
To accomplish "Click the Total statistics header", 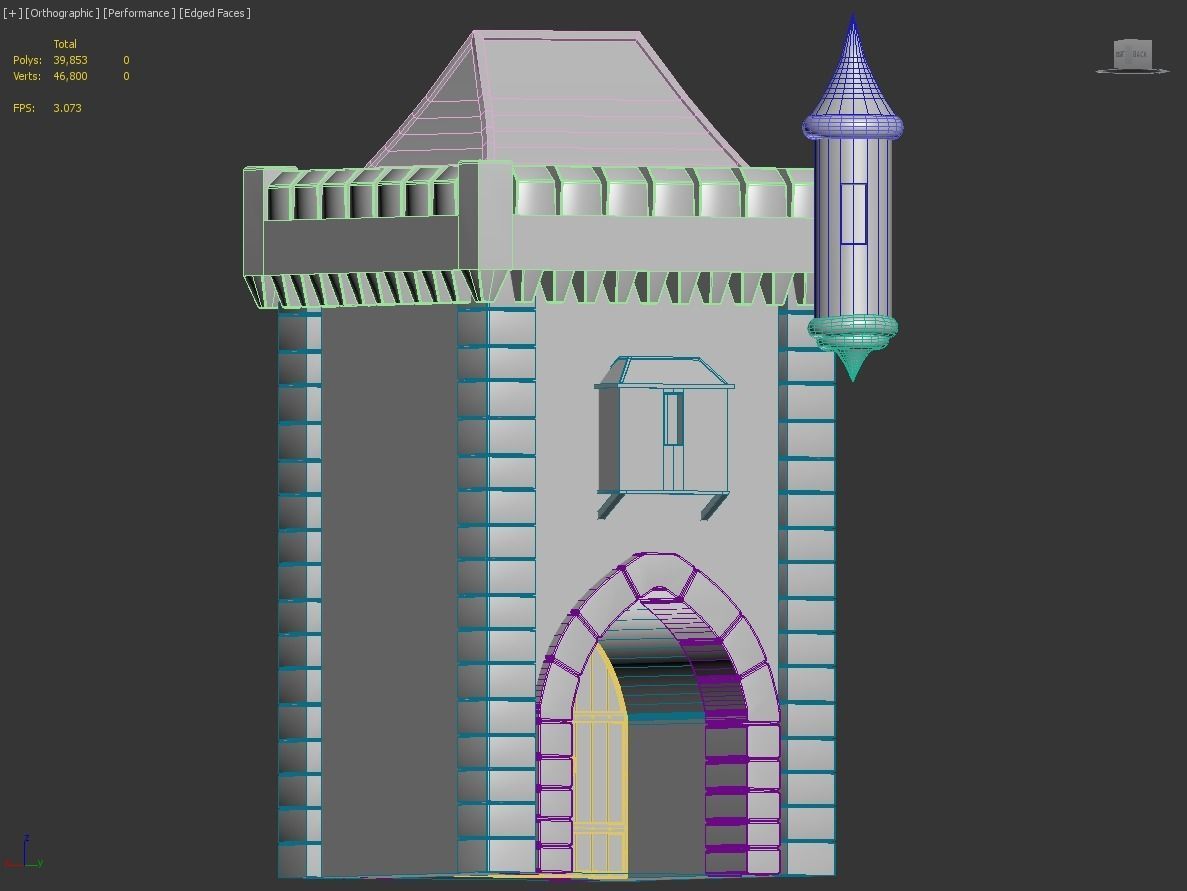I will tap(65, 44).
